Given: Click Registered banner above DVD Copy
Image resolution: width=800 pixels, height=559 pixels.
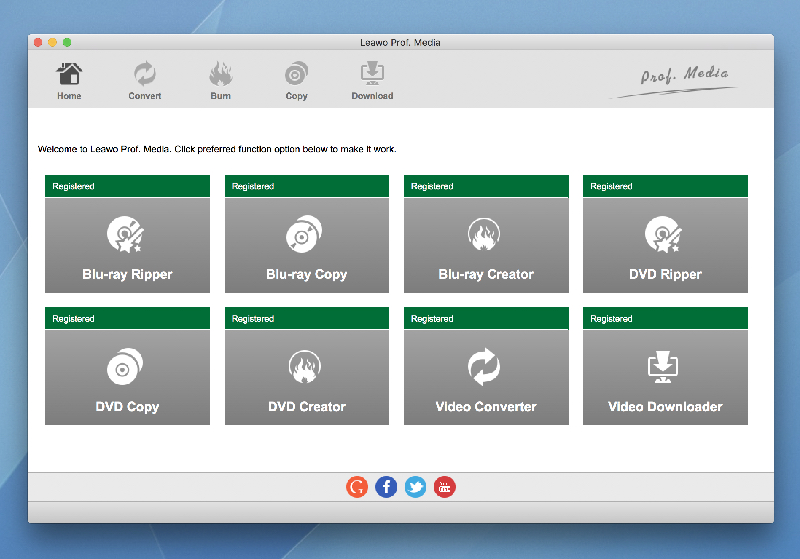Looking at the screenshot, I should click(x=128, y=318).
